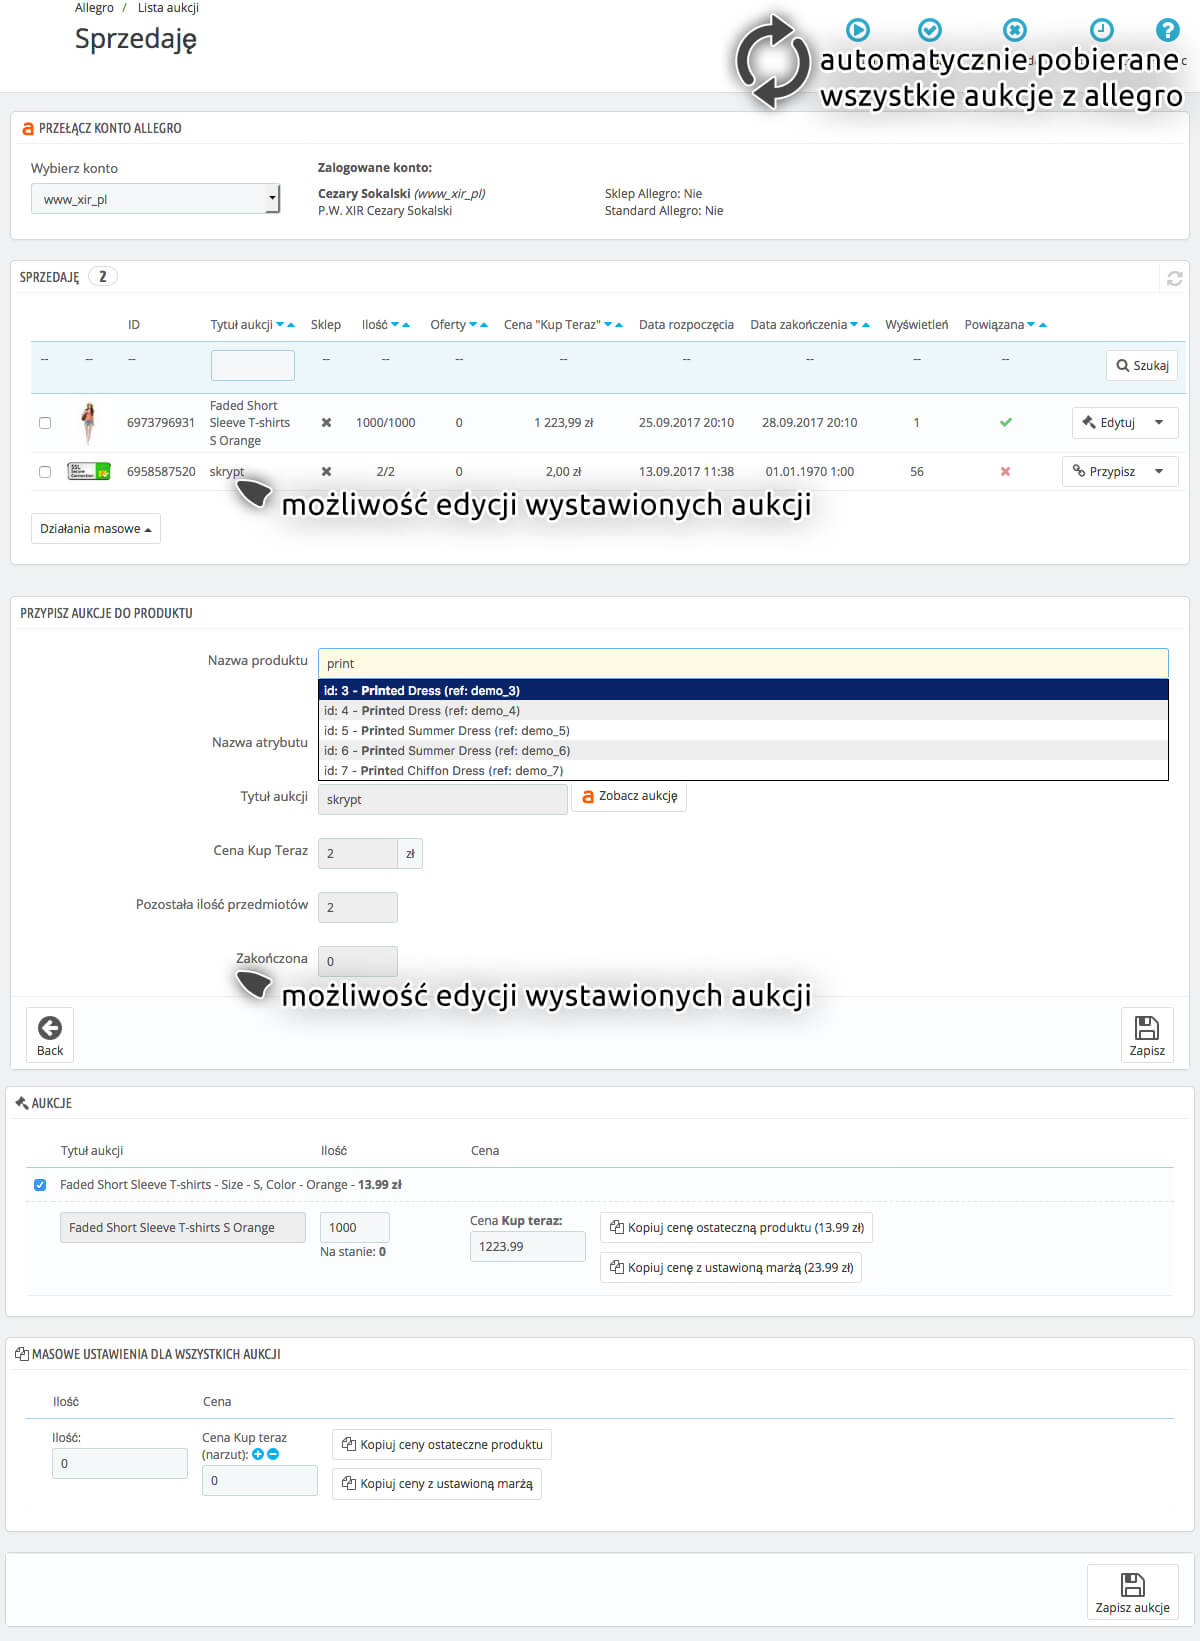Viewport: 1200px width, 1641px height.
Task: Go back using the Back button
Action: click(x=50, y=1034)
